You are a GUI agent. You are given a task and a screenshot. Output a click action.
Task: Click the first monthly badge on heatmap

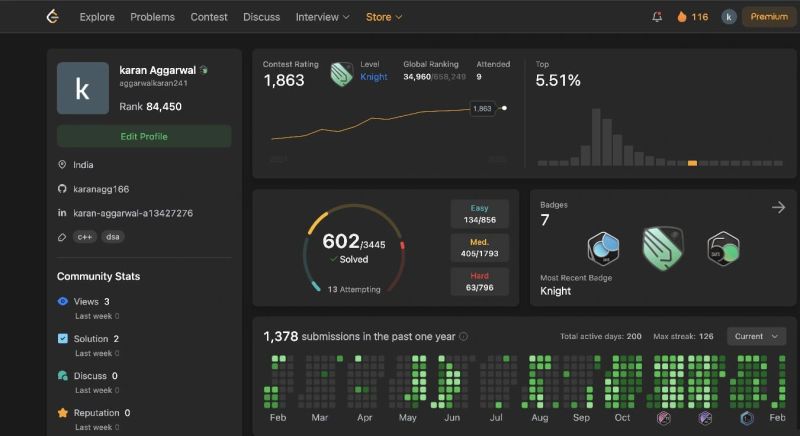[x=663, y=418]
